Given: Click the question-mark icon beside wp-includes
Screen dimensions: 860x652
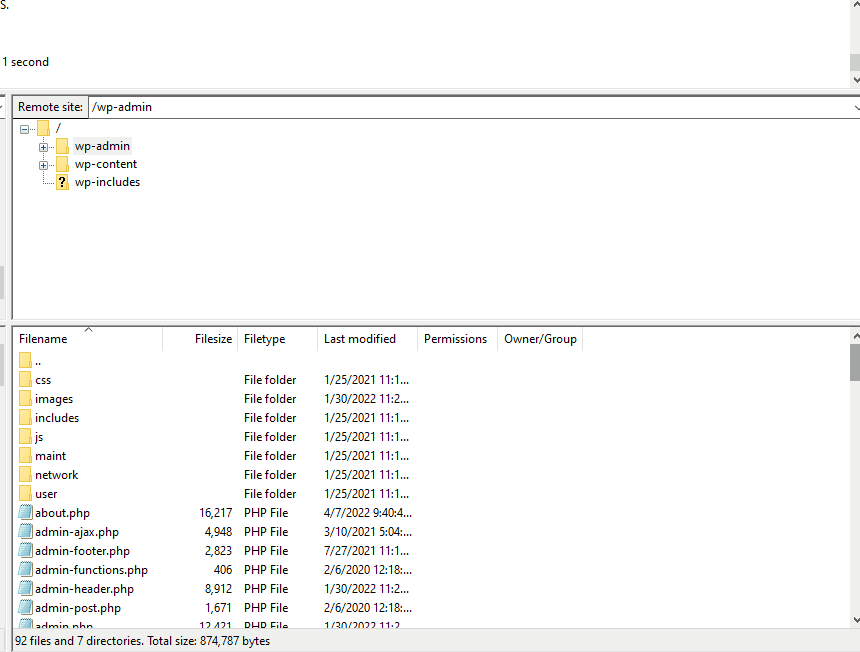Looking at the screenshot, I should click(x=62, y=183).
